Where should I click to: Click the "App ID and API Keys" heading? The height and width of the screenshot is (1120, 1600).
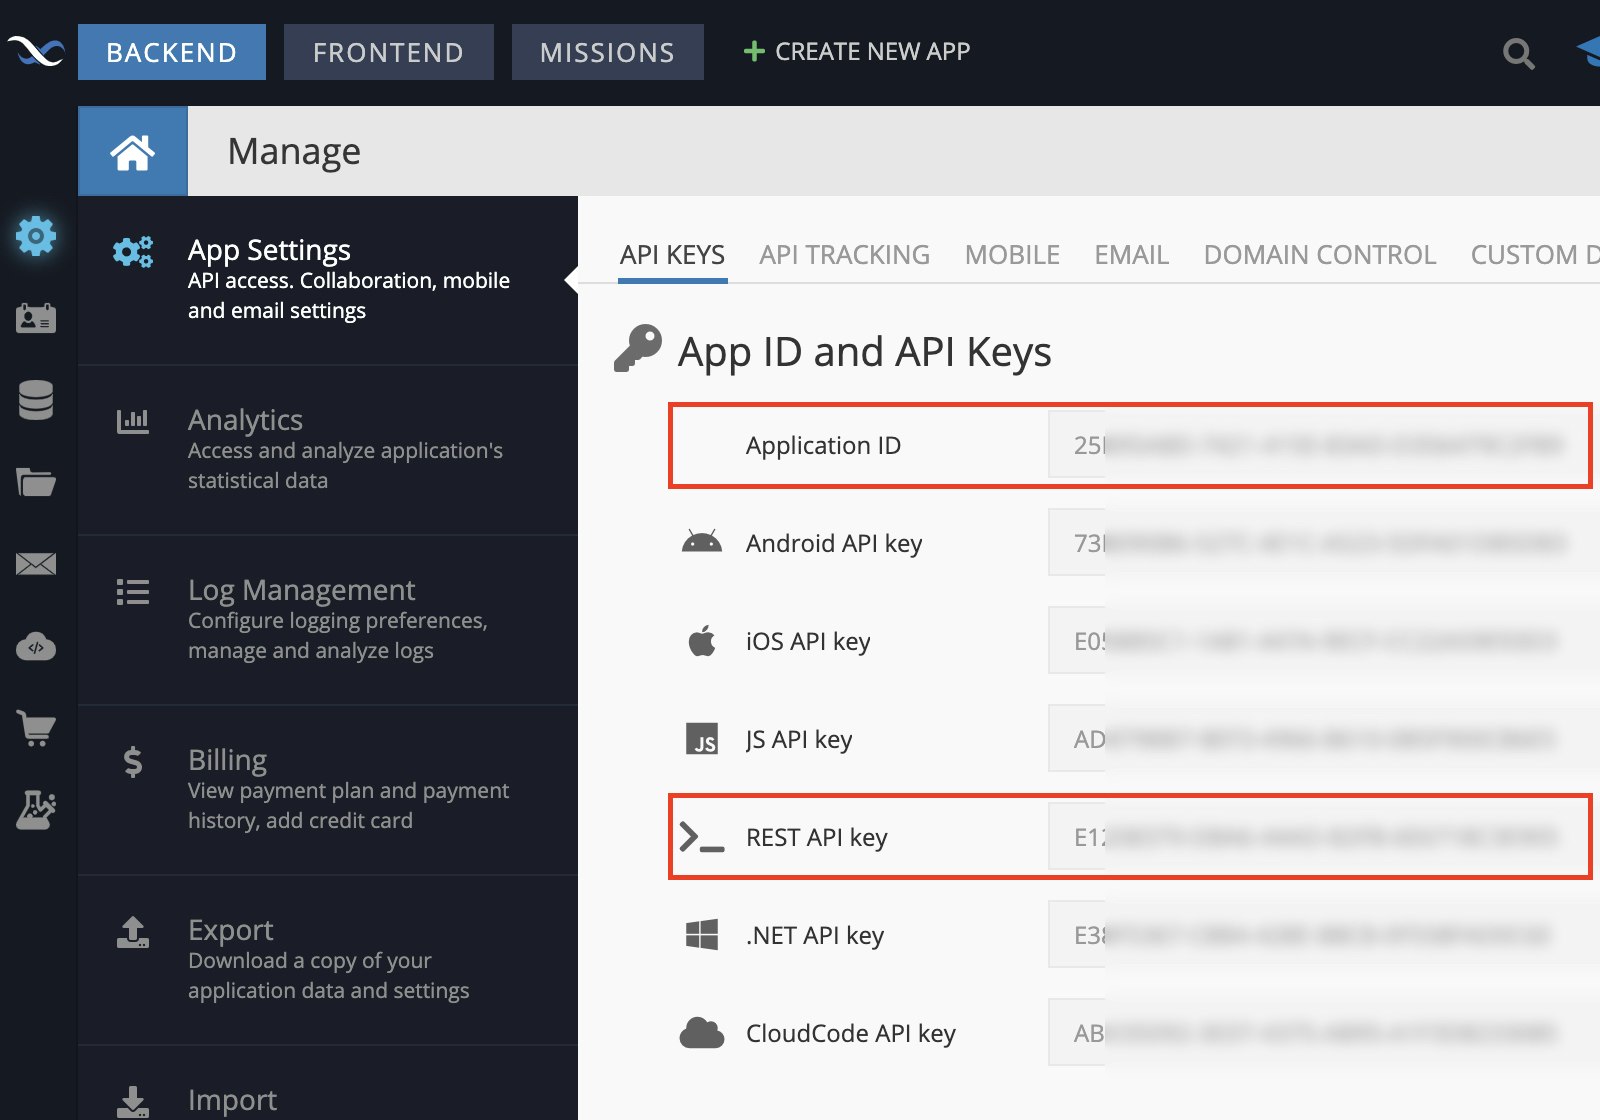tap(865, 352)
